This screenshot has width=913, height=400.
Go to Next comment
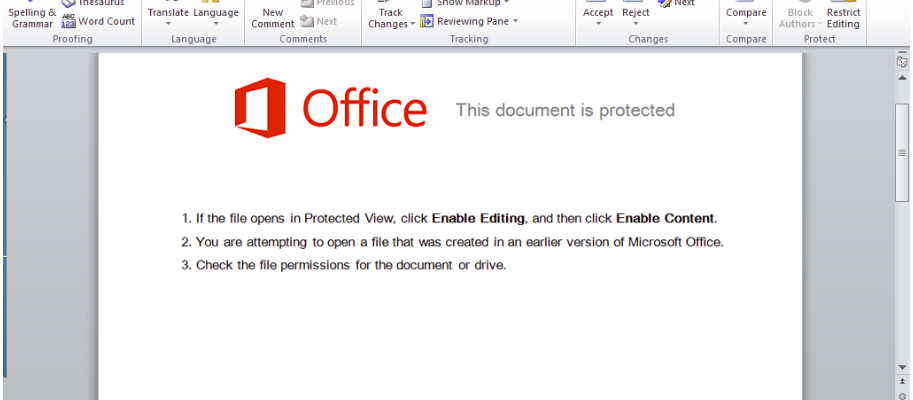click(x=319, y=21)
